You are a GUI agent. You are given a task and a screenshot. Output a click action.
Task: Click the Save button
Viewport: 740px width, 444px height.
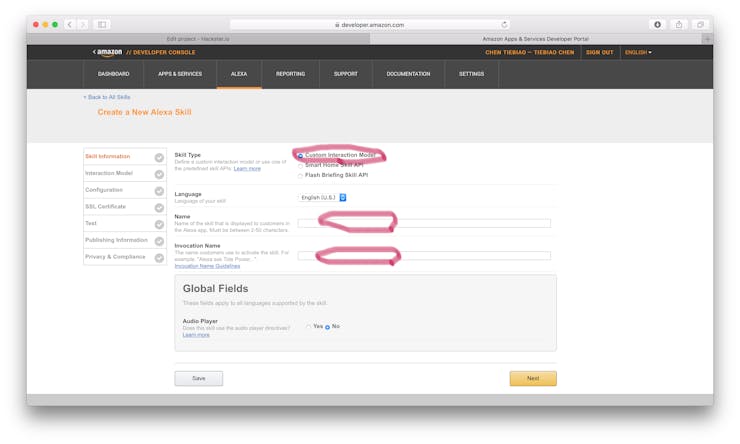pos(199,378)
